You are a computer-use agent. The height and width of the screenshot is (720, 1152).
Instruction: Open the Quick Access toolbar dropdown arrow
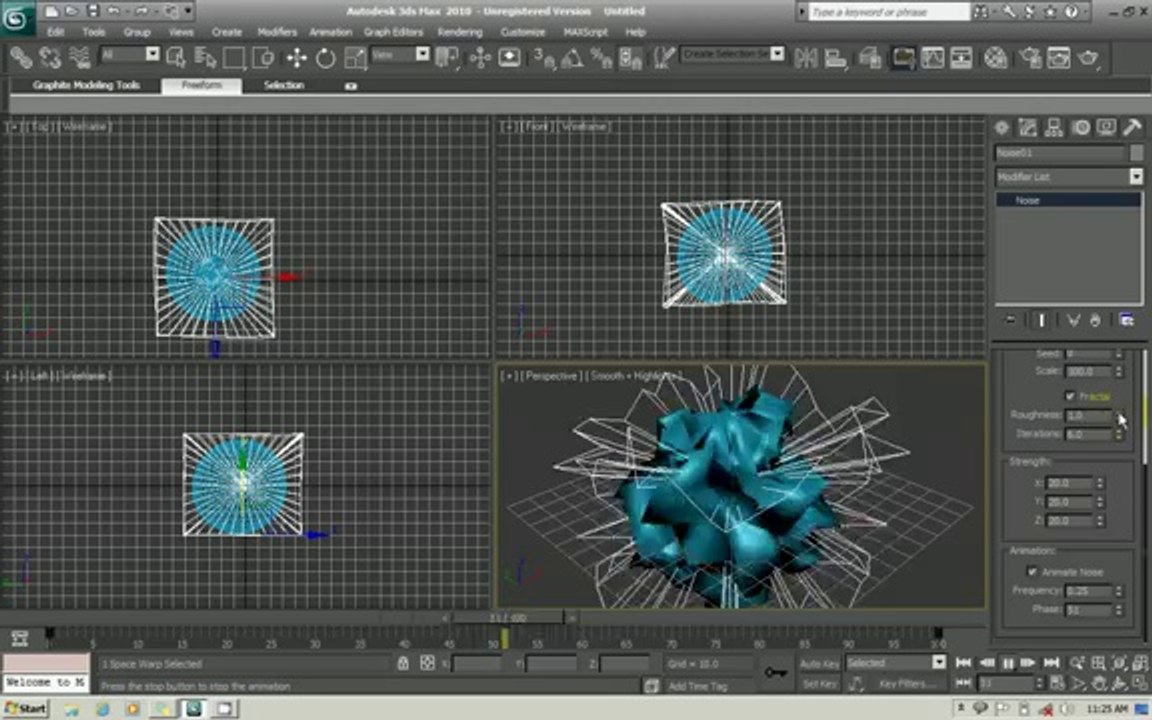coord(188,11)
